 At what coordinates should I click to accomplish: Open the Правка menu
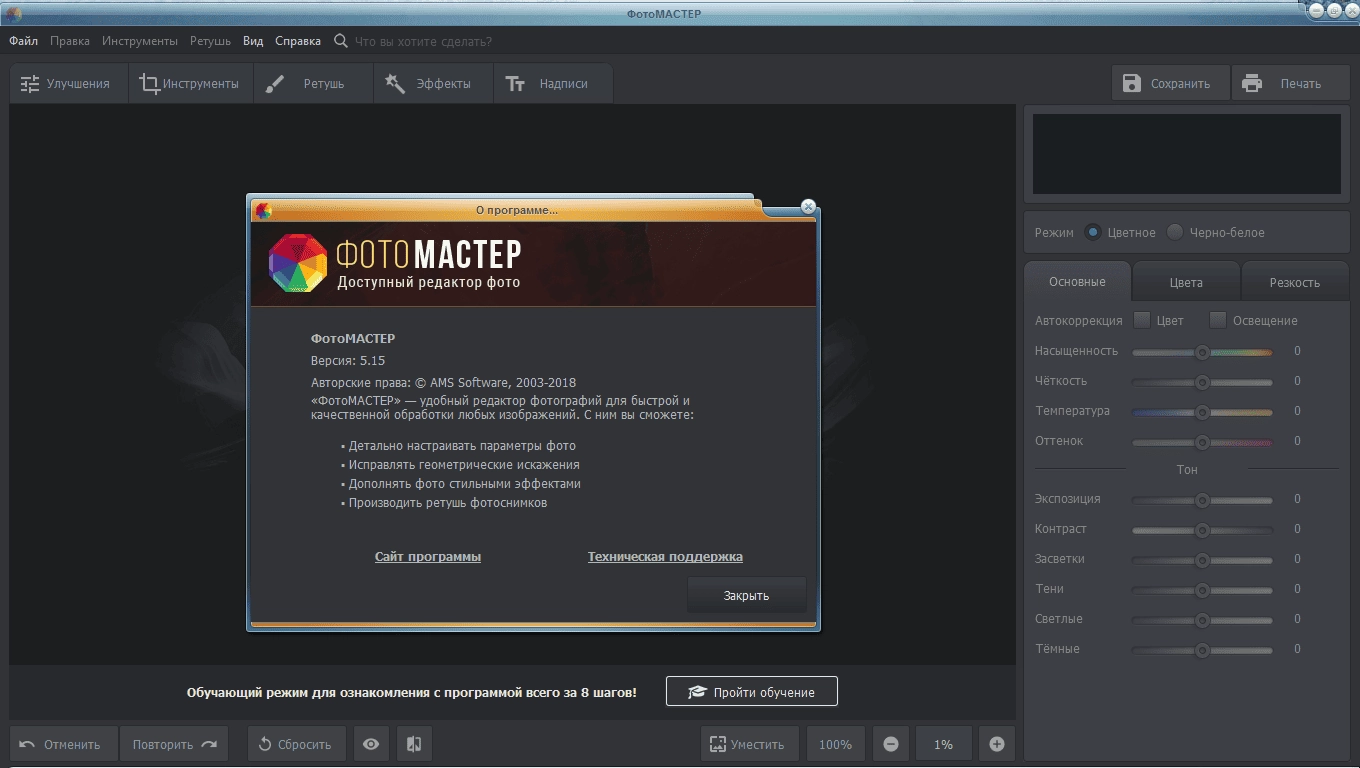pyautogui.click(x=70, y=41)
